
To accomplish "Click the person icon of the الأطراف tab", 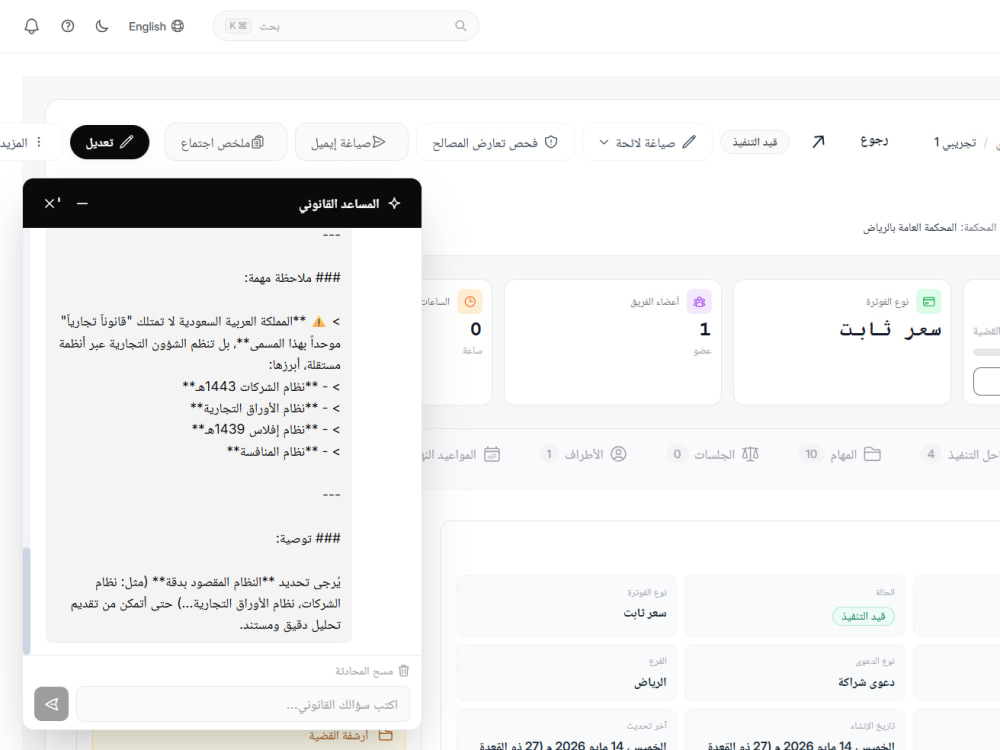I will tap(619, 454).
